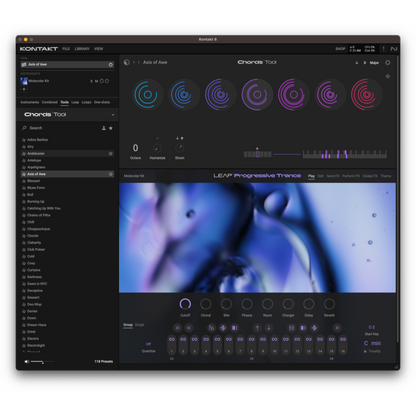Click the circular icon in Axis of Awe tool slot

111,65
